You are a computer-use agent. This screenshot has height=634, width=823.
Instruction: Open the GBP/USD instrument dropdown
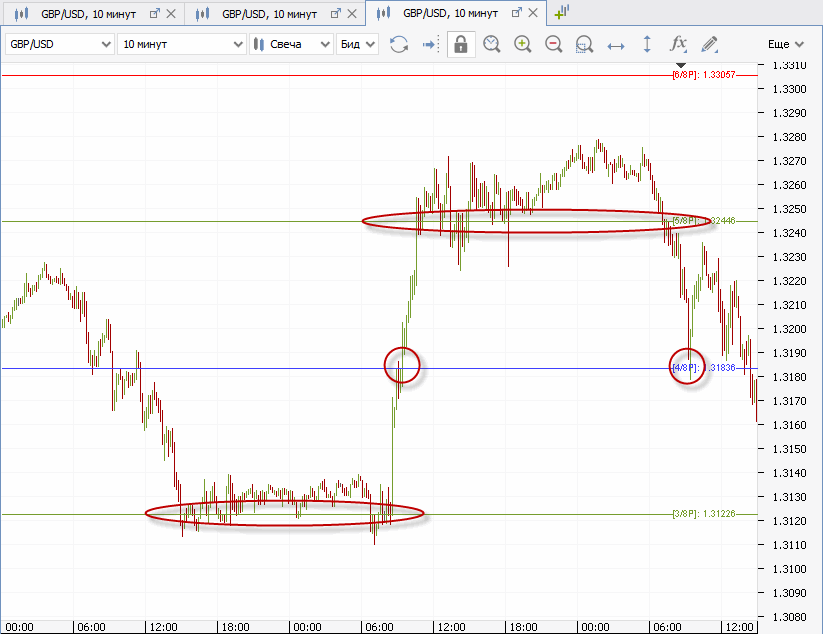click(58, 44)
